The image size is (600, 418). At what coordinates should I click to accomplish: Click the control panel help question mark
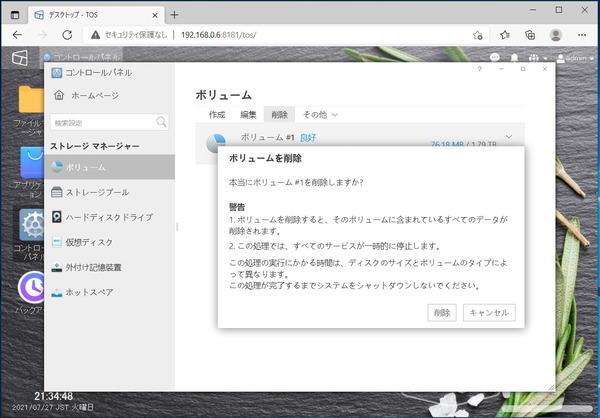(479, 70)
